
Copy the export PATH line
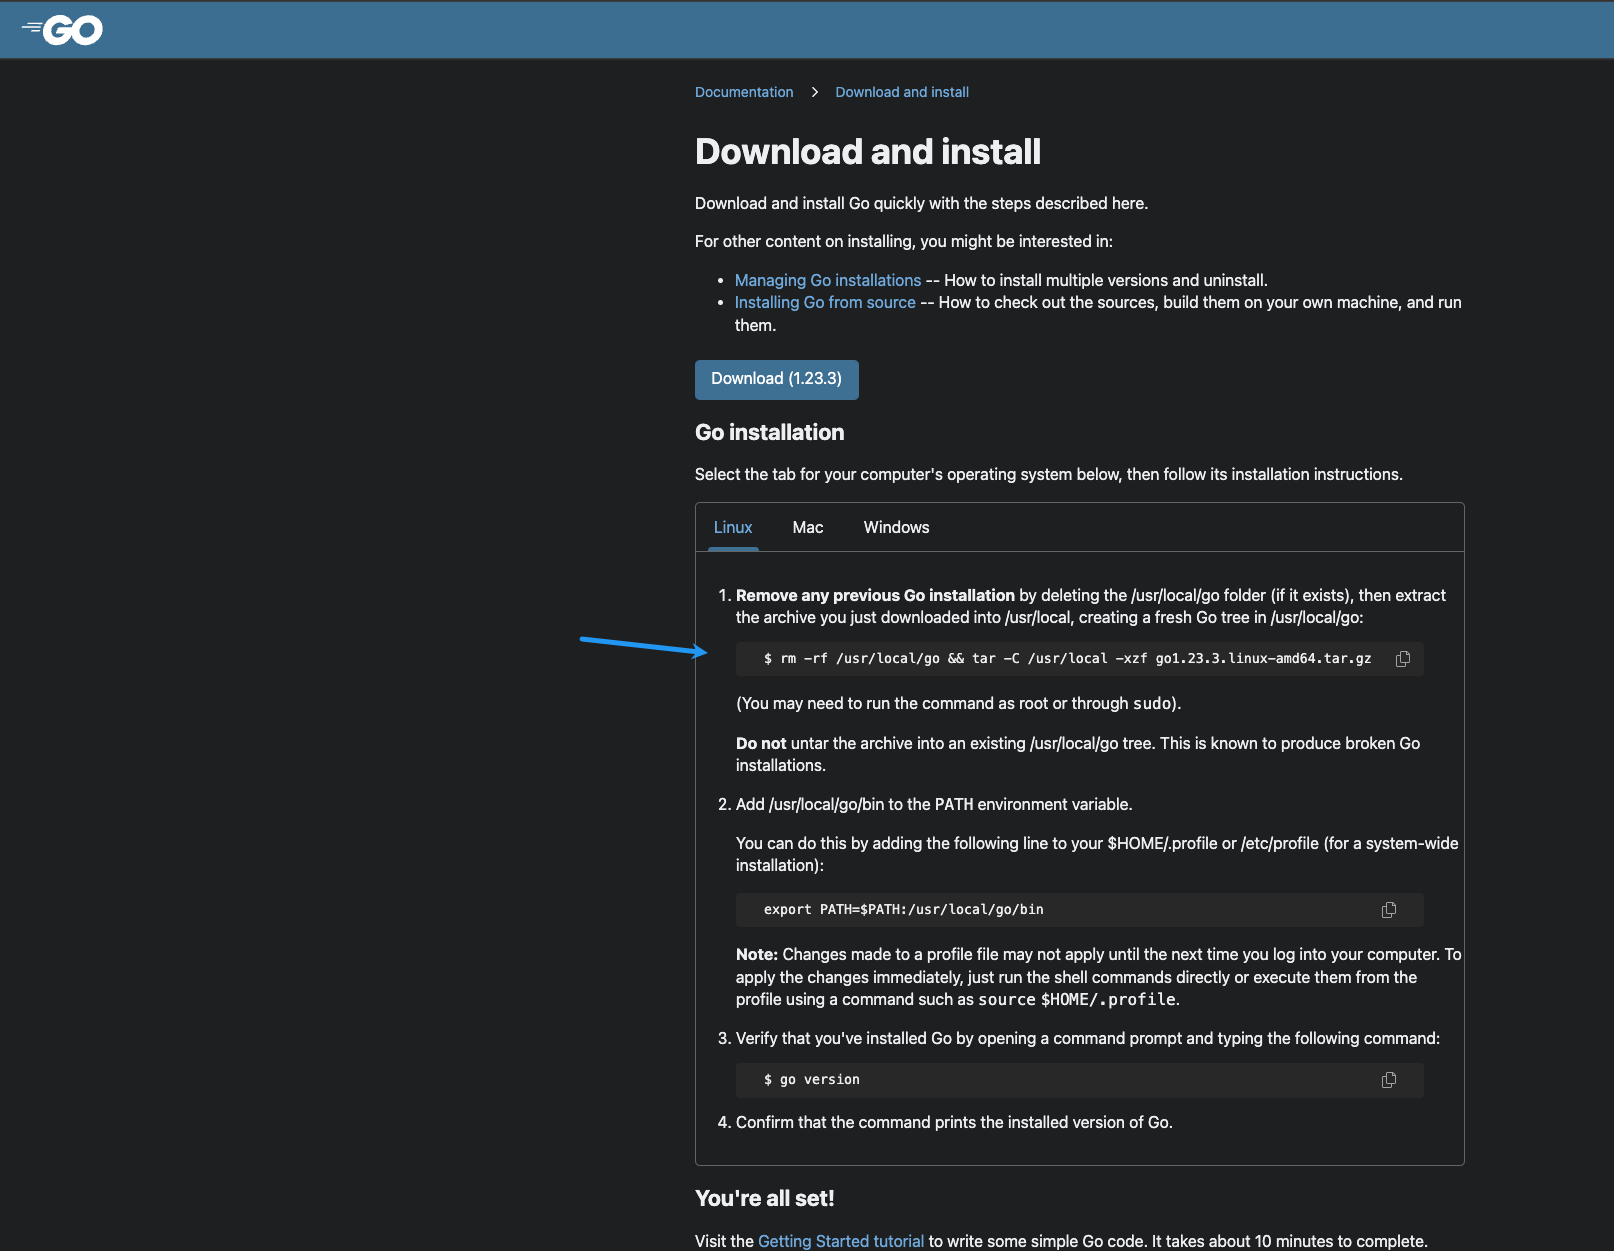1389,910
